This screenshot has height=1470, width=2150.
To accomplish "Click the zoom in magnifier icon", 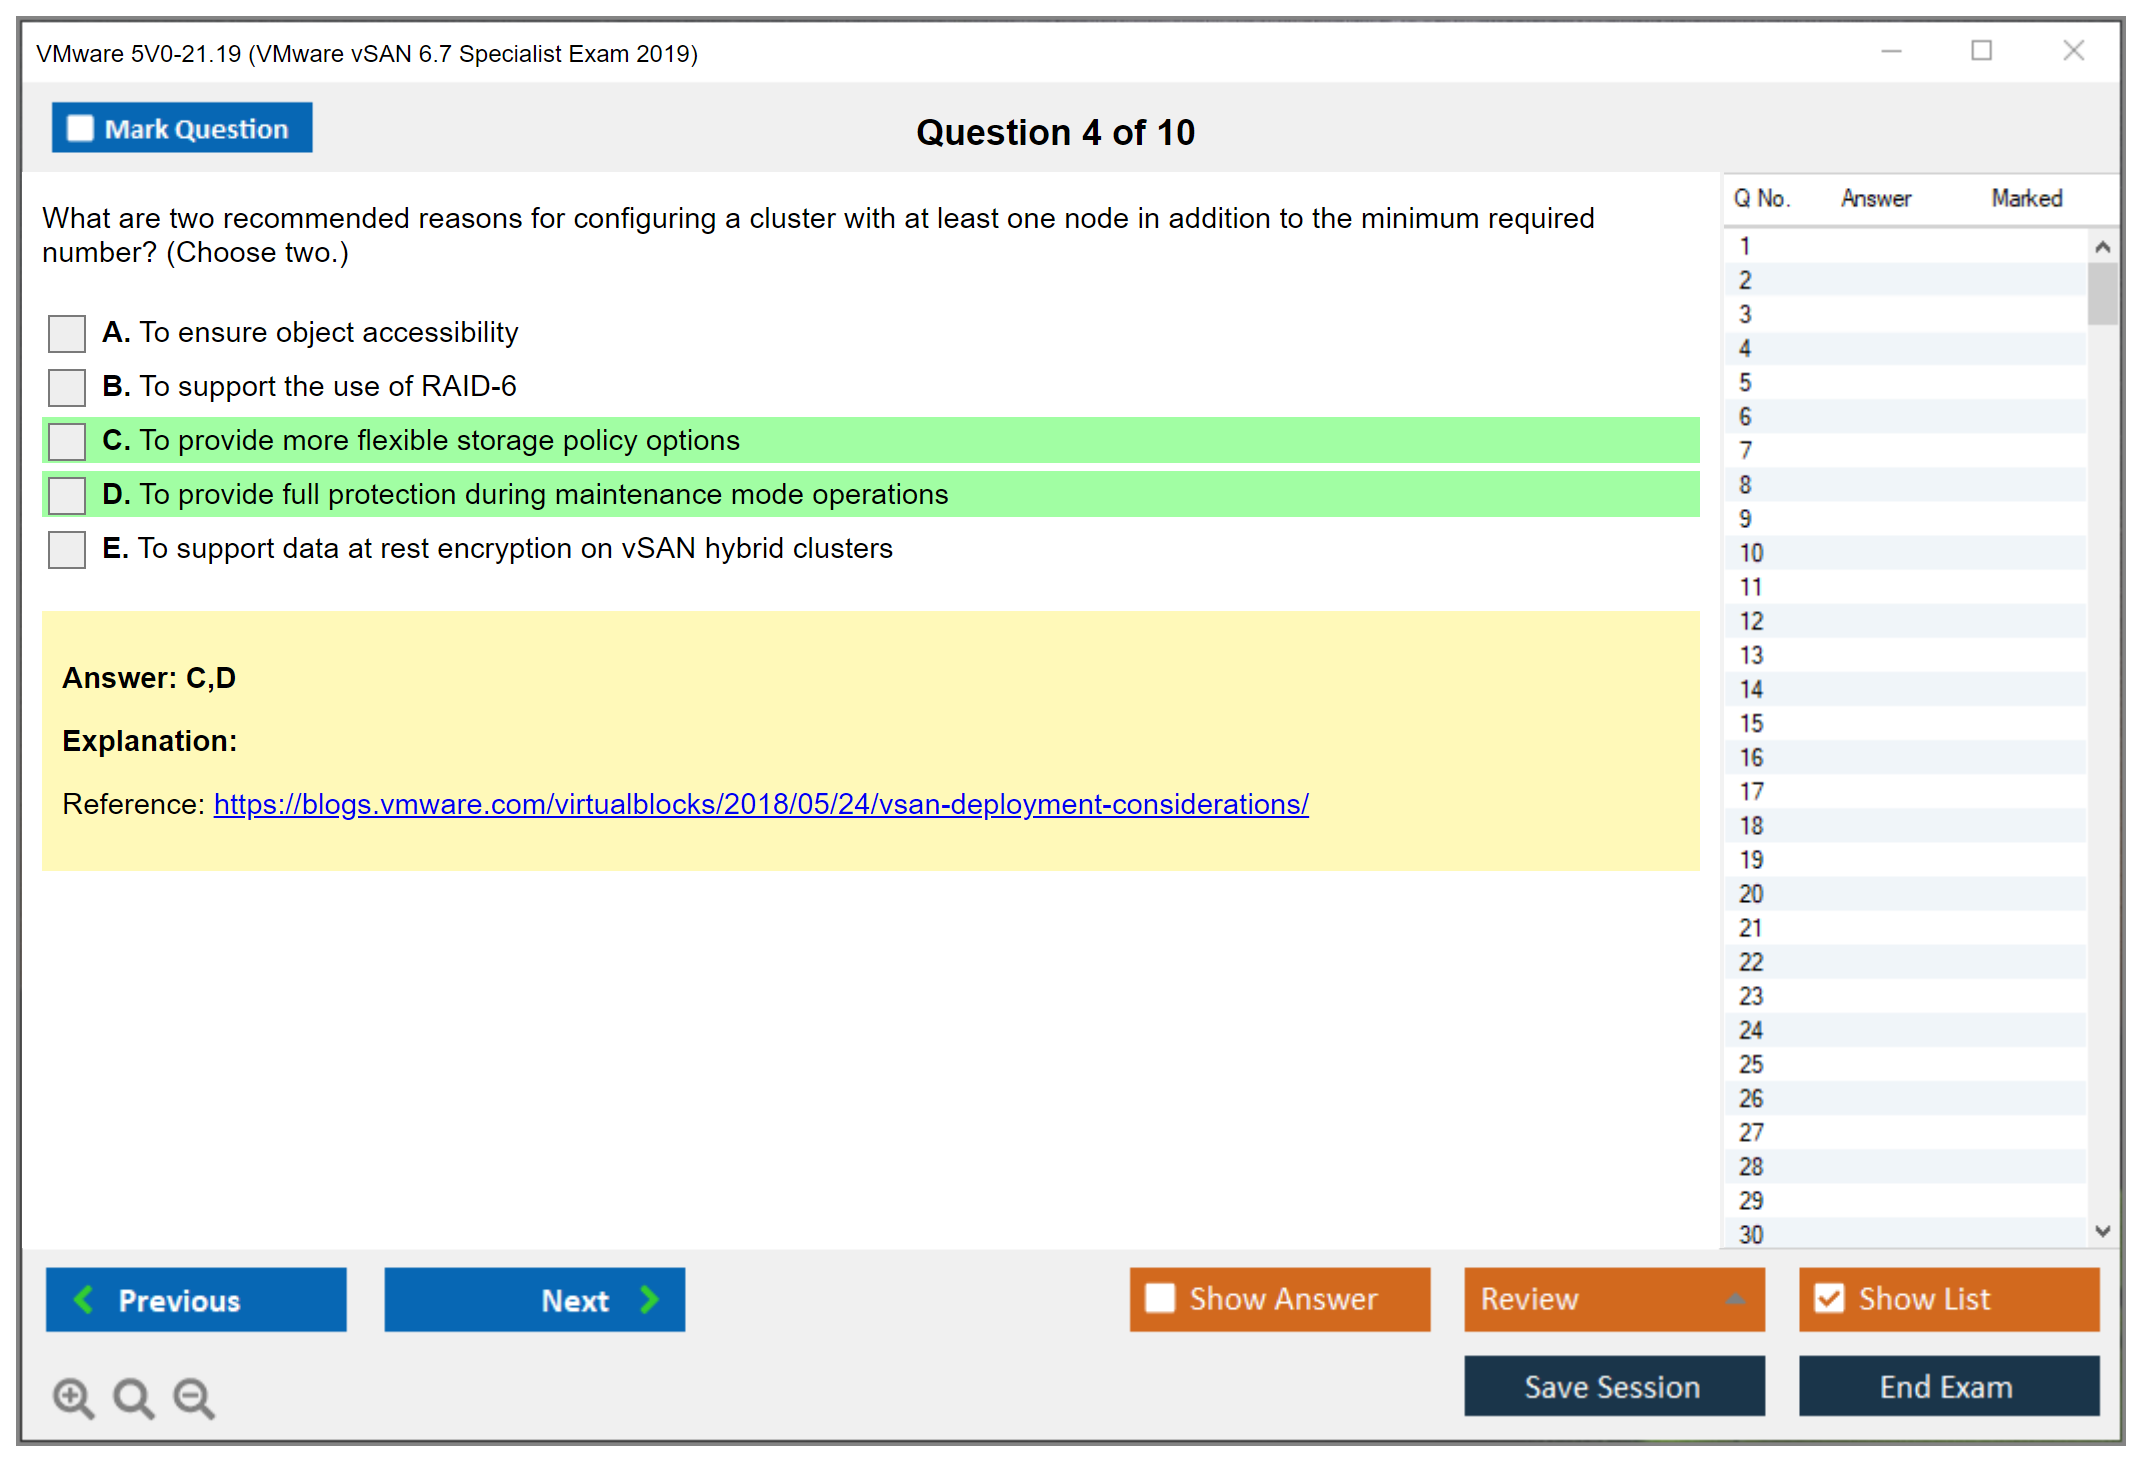I will (73, 1397).
